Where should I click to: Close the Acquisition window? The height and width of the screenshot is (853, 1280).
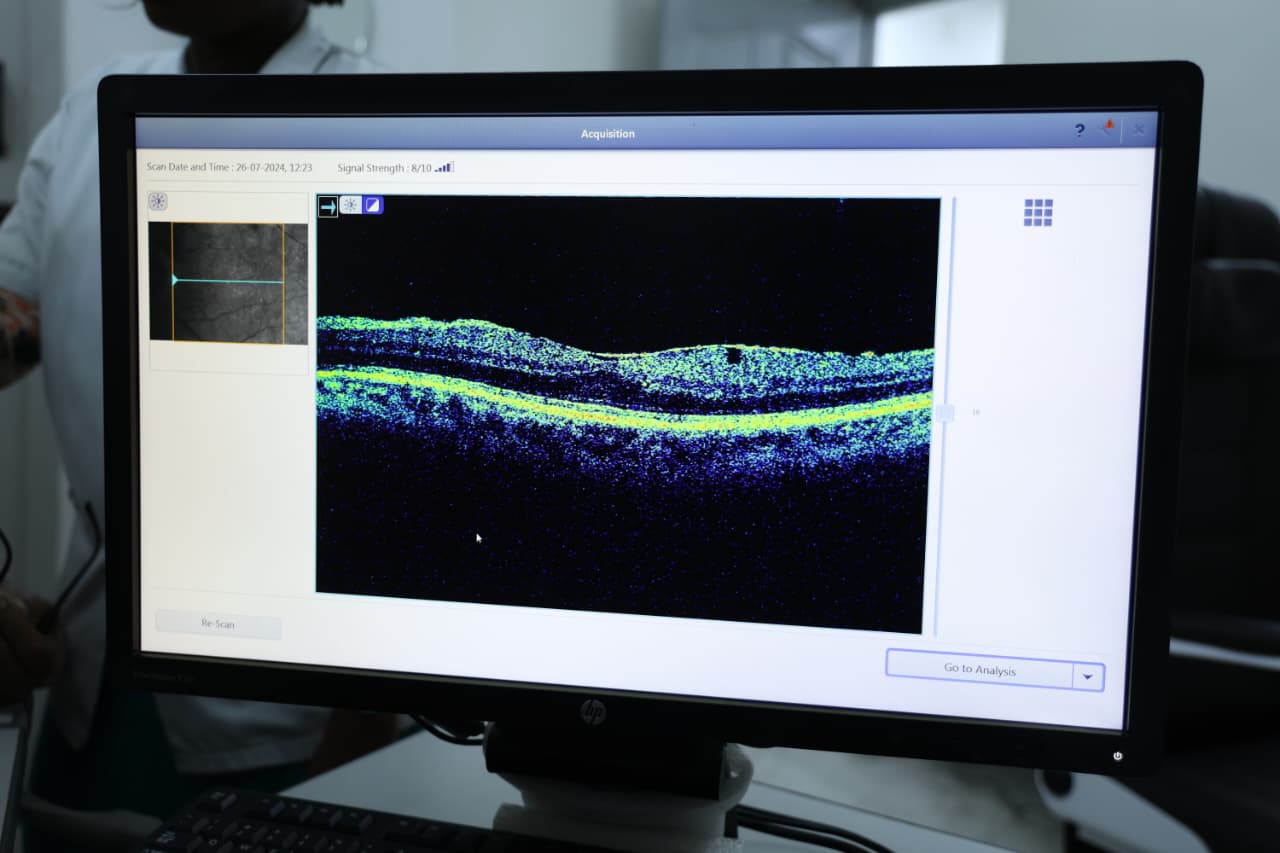(1138, 130)
